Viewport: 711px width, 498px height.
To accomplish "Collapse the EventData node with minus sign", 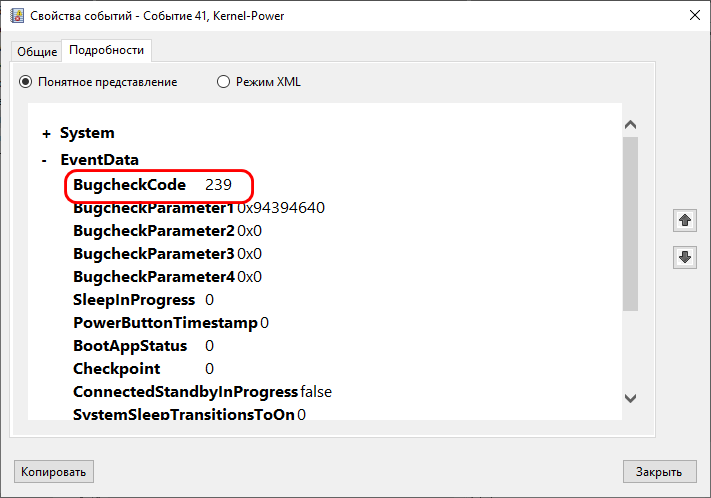I will [44, 161].
